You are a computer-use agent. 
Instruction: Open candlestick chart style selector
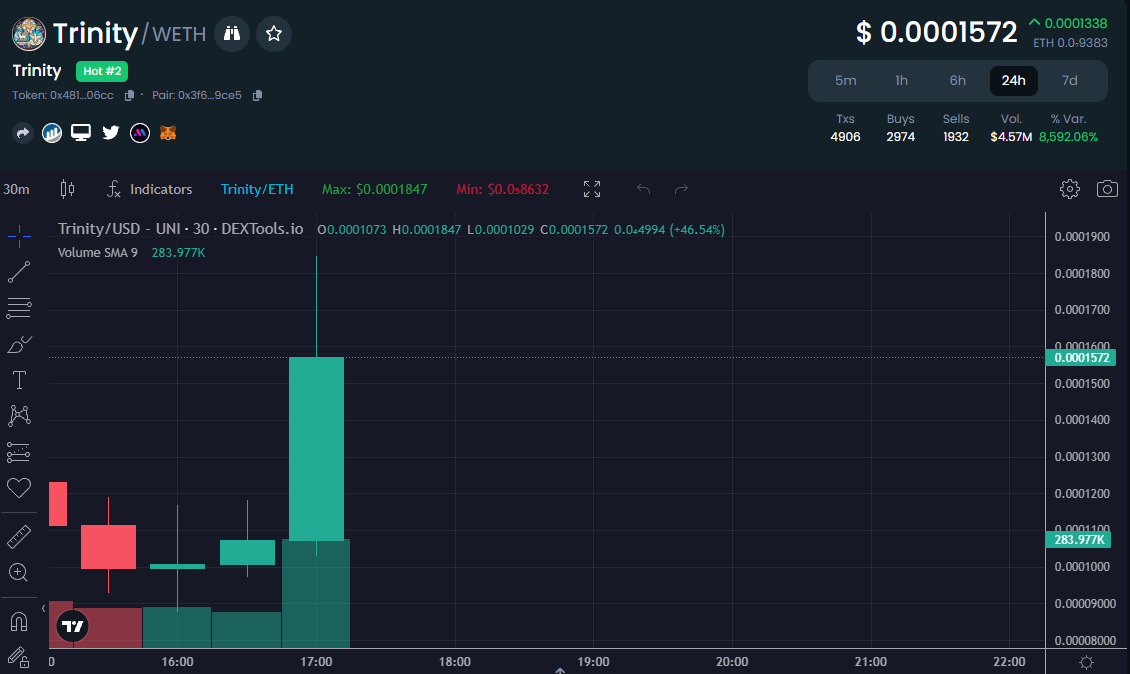67,189
